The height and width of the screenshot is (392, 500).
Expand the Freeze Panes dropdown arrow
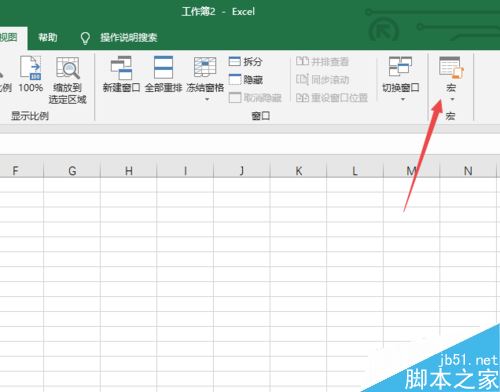click(207, 99)
